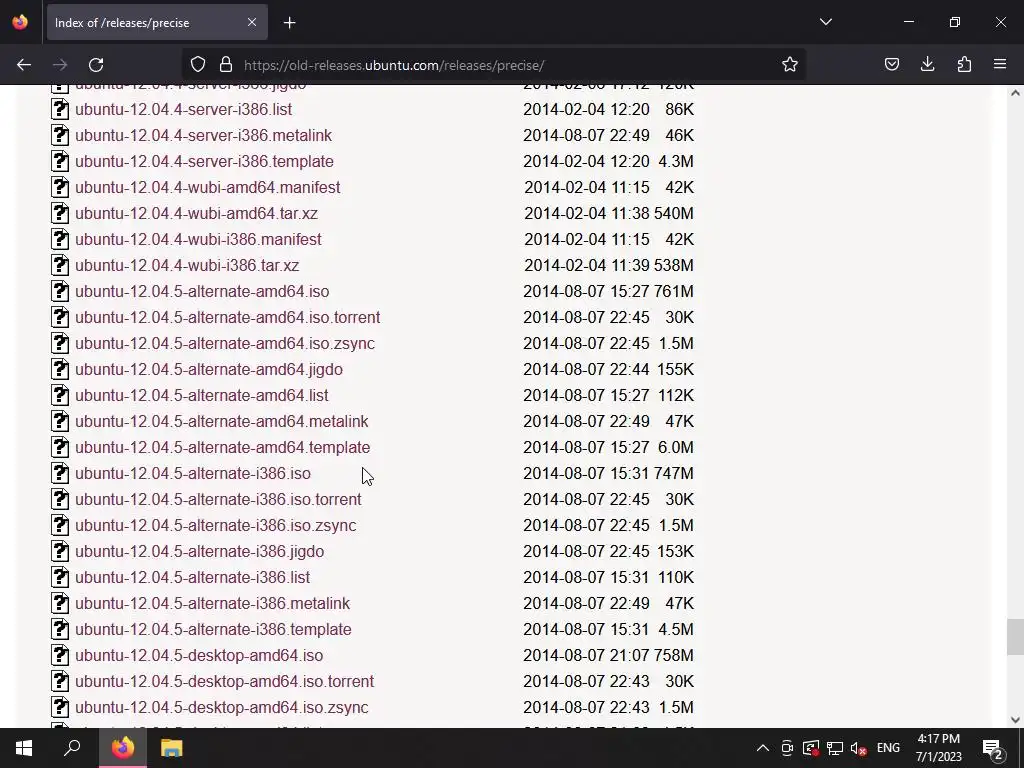Click file icon beside ubuntu-12.04.4-wubi-amd64.tar.xz
This screenshot has width=1024, height=768.
click(x=60, y=213)
